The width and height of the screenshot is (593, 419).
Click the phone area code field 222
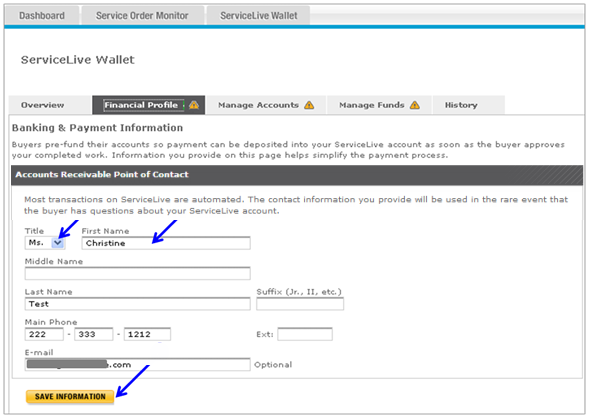click(x=44, y=334)
